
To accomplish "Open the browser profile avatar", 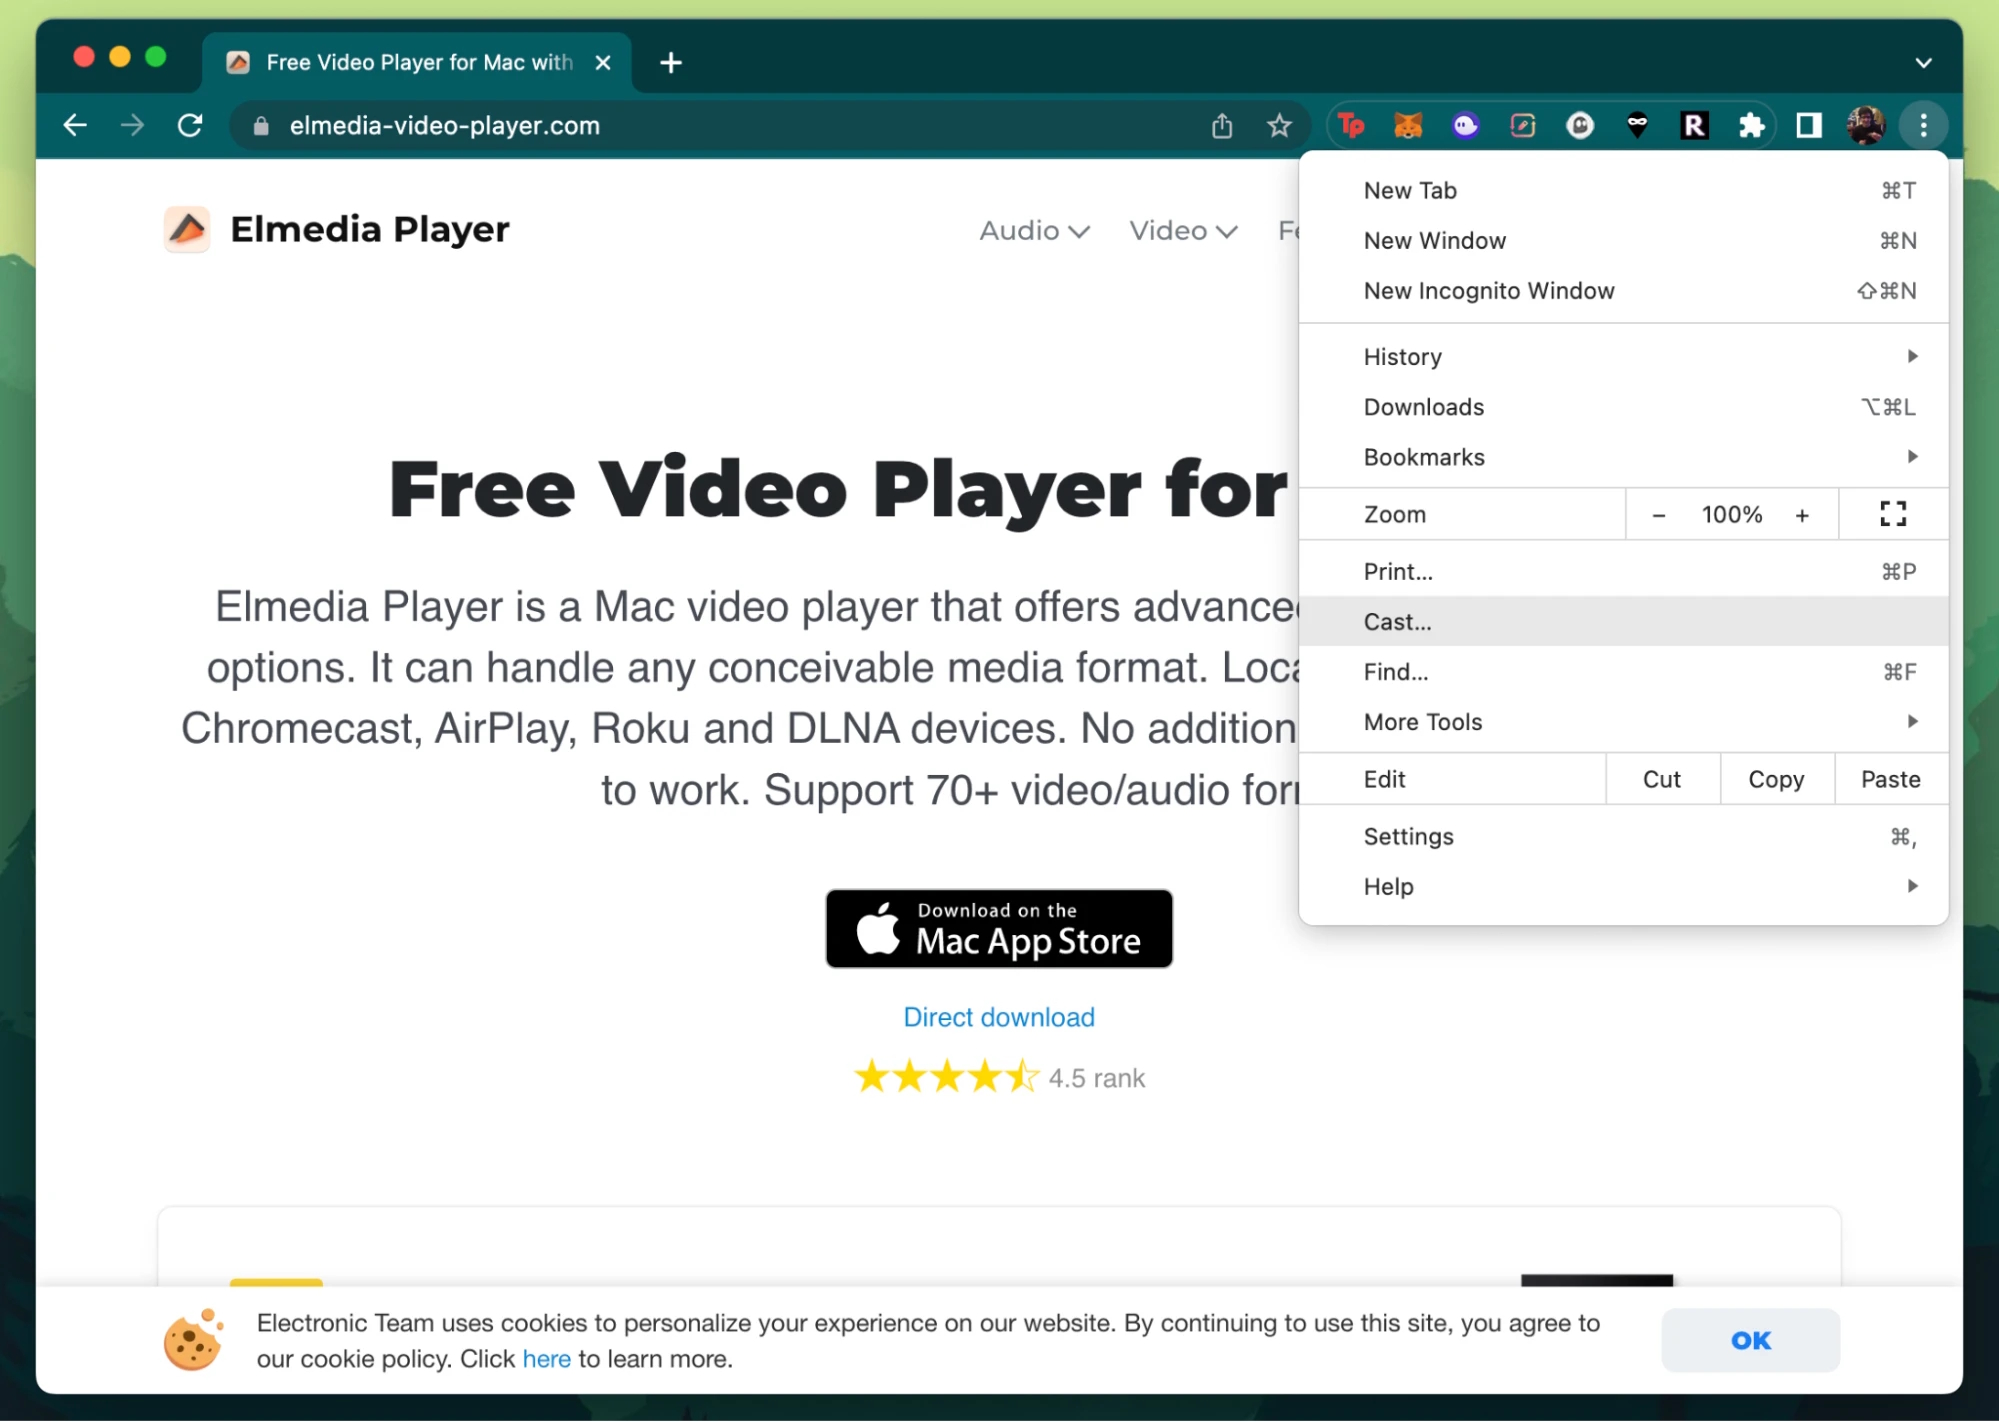I will [x=1866, y=125].
